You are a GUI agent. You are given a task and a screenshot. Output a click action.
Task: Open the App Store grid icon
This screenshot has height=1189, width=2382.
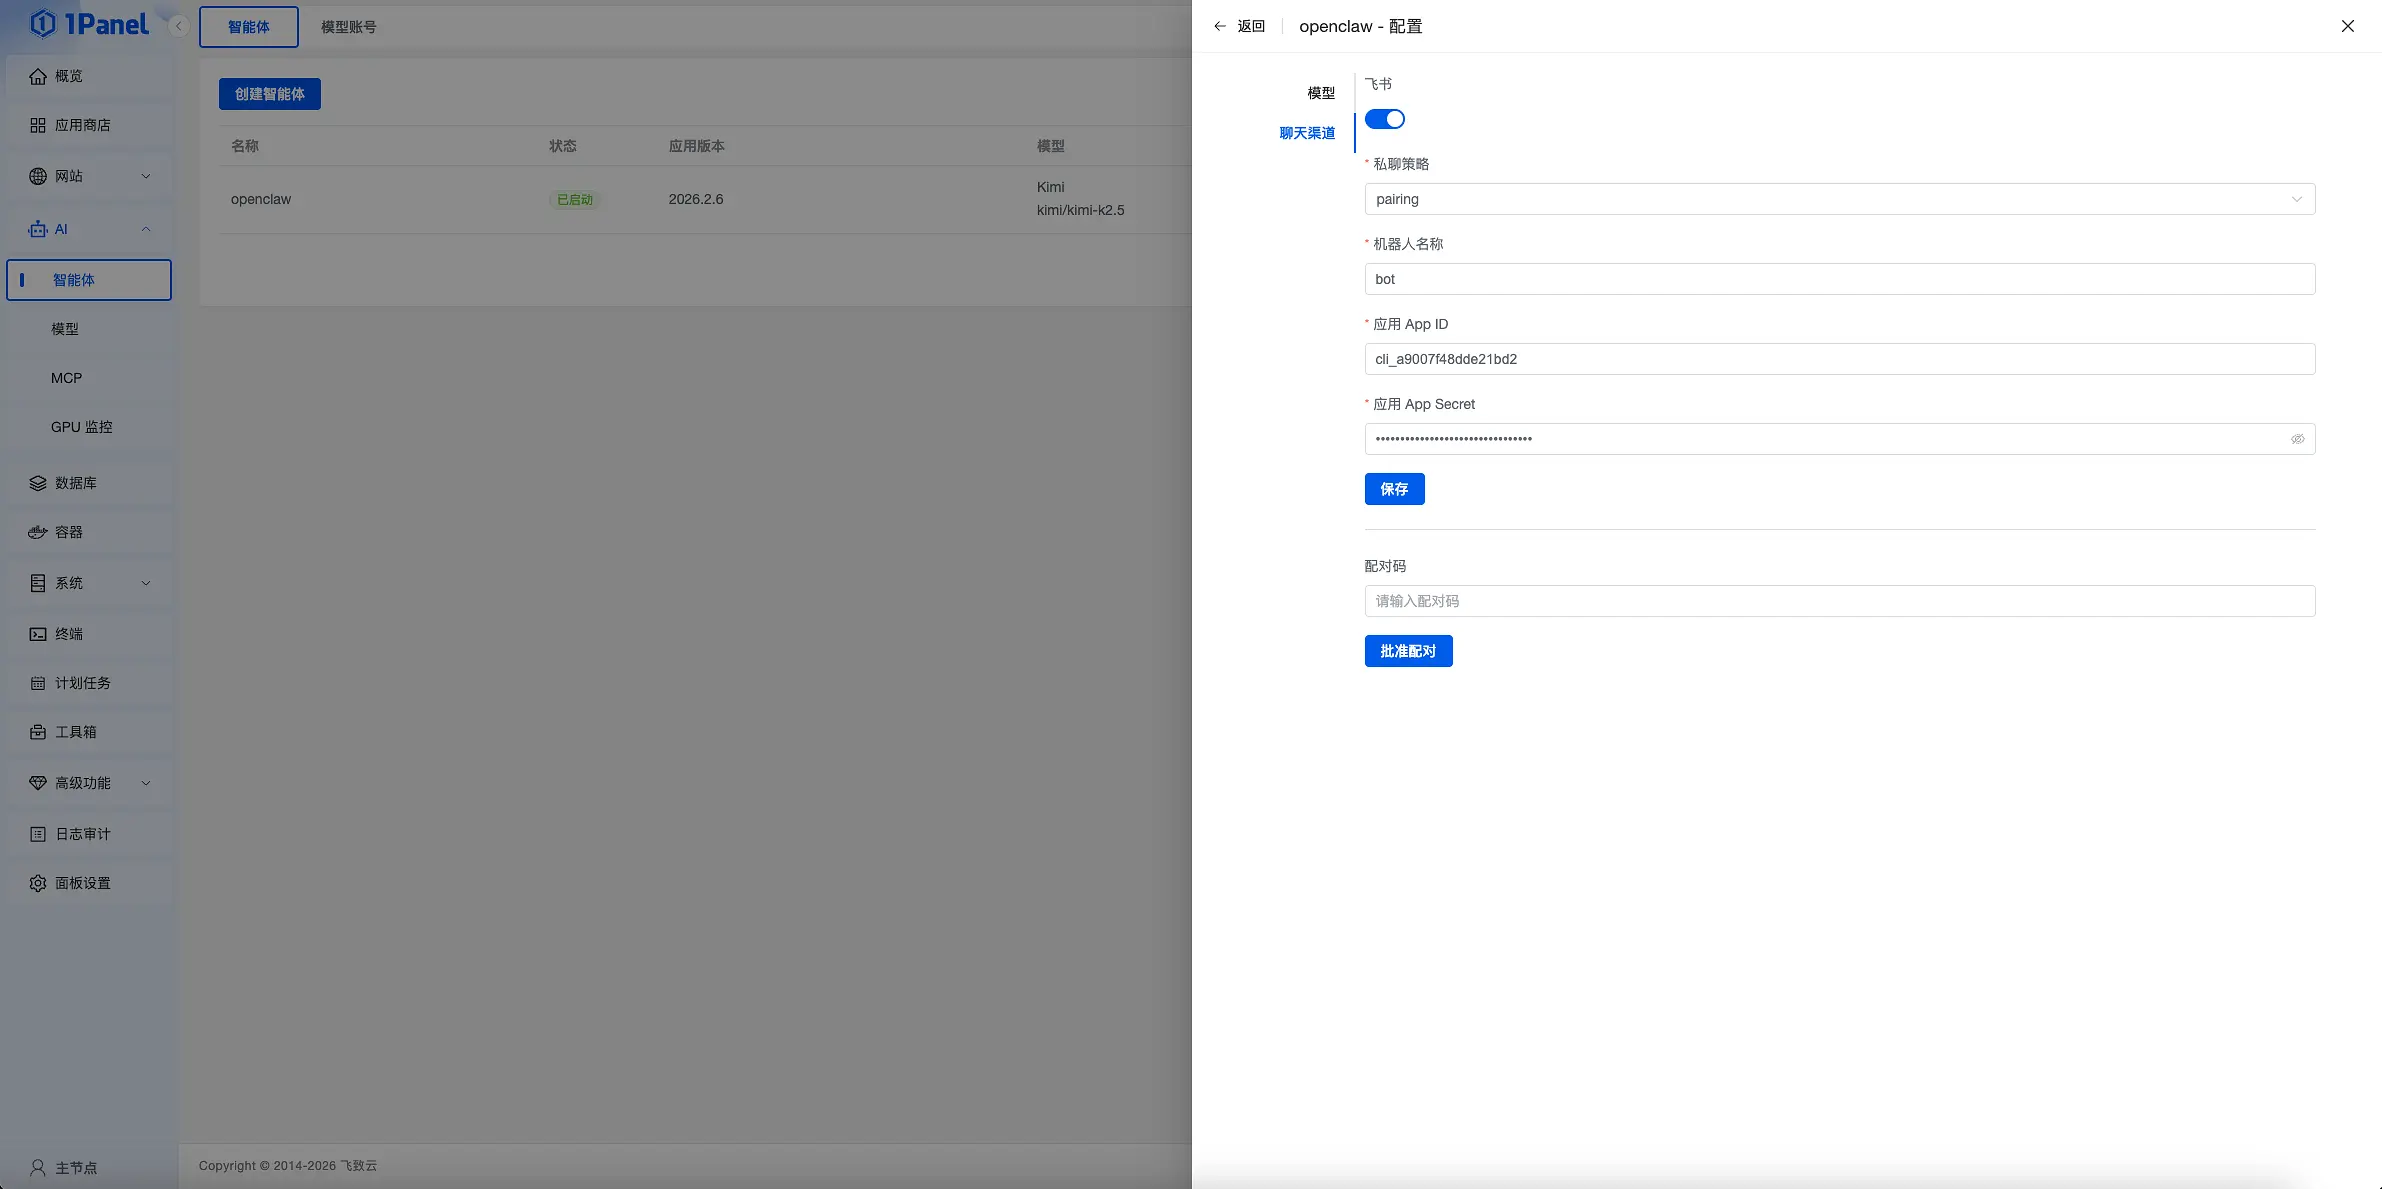click(38, 125)
